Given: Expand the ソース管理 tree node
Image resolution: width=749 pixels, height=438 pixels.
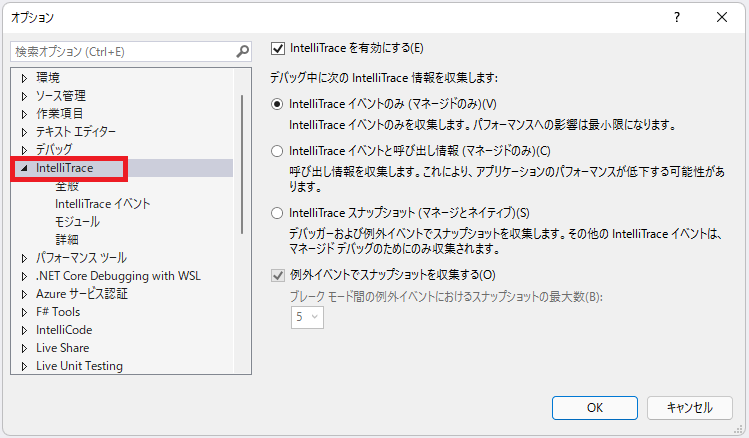Looking at the screenshot, I should (x=24, y=96).
